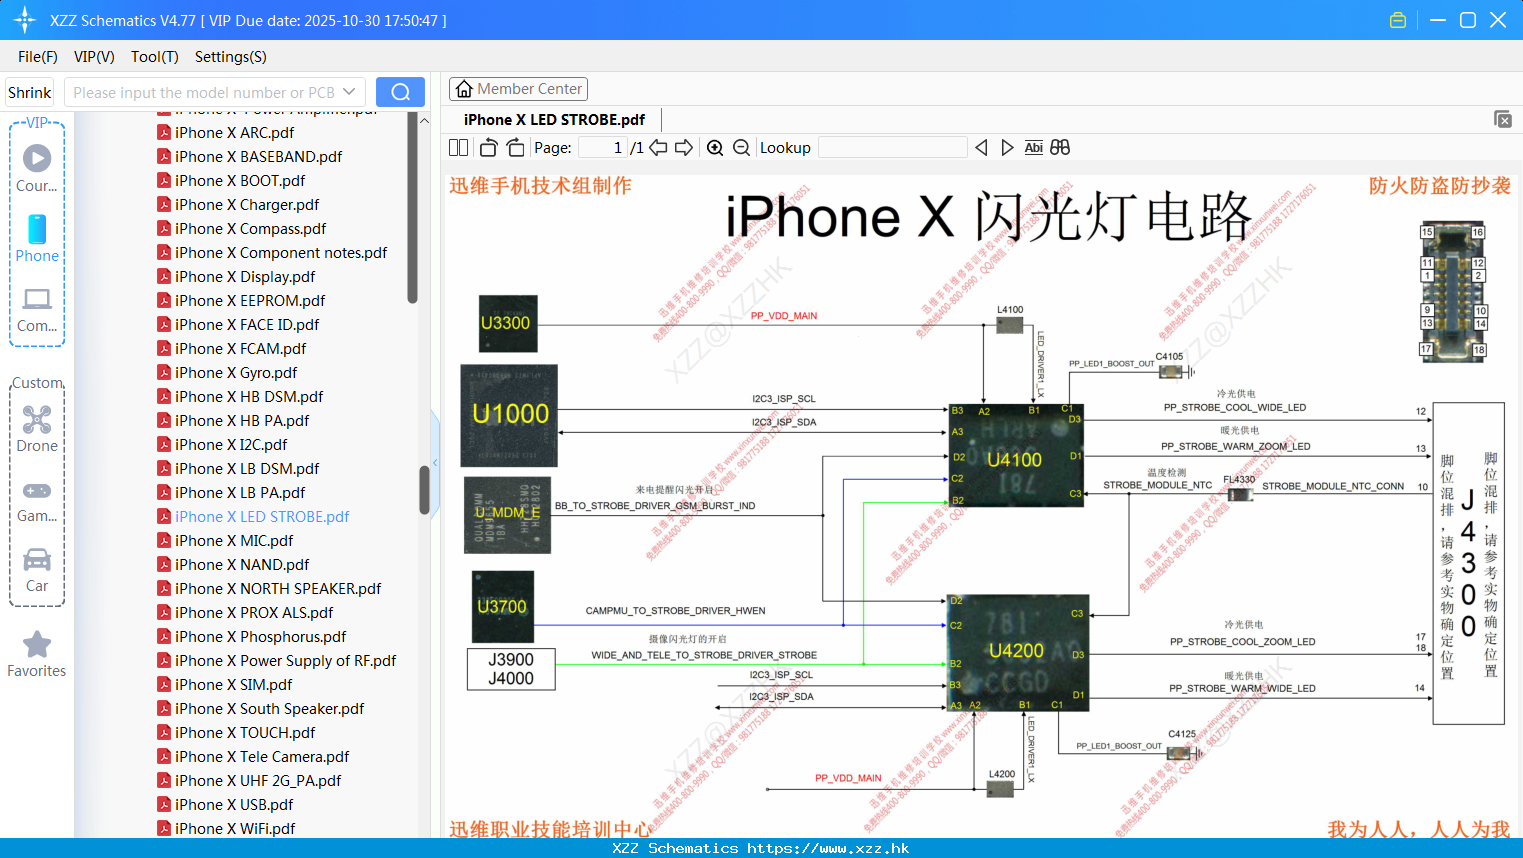Click the binoculars search icon
This screenshot has width=1523, height=858.
tap(1060, 147)
